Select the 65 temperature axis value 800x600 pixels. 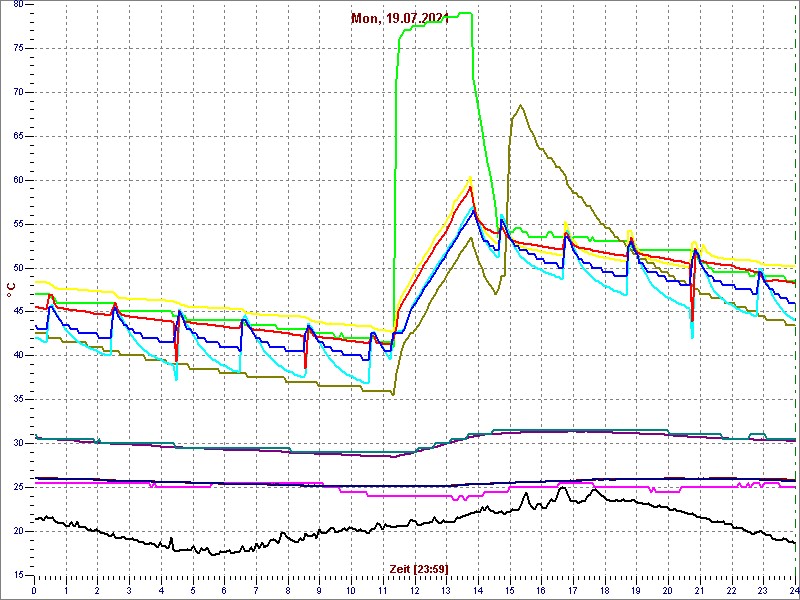pos(18,136)
